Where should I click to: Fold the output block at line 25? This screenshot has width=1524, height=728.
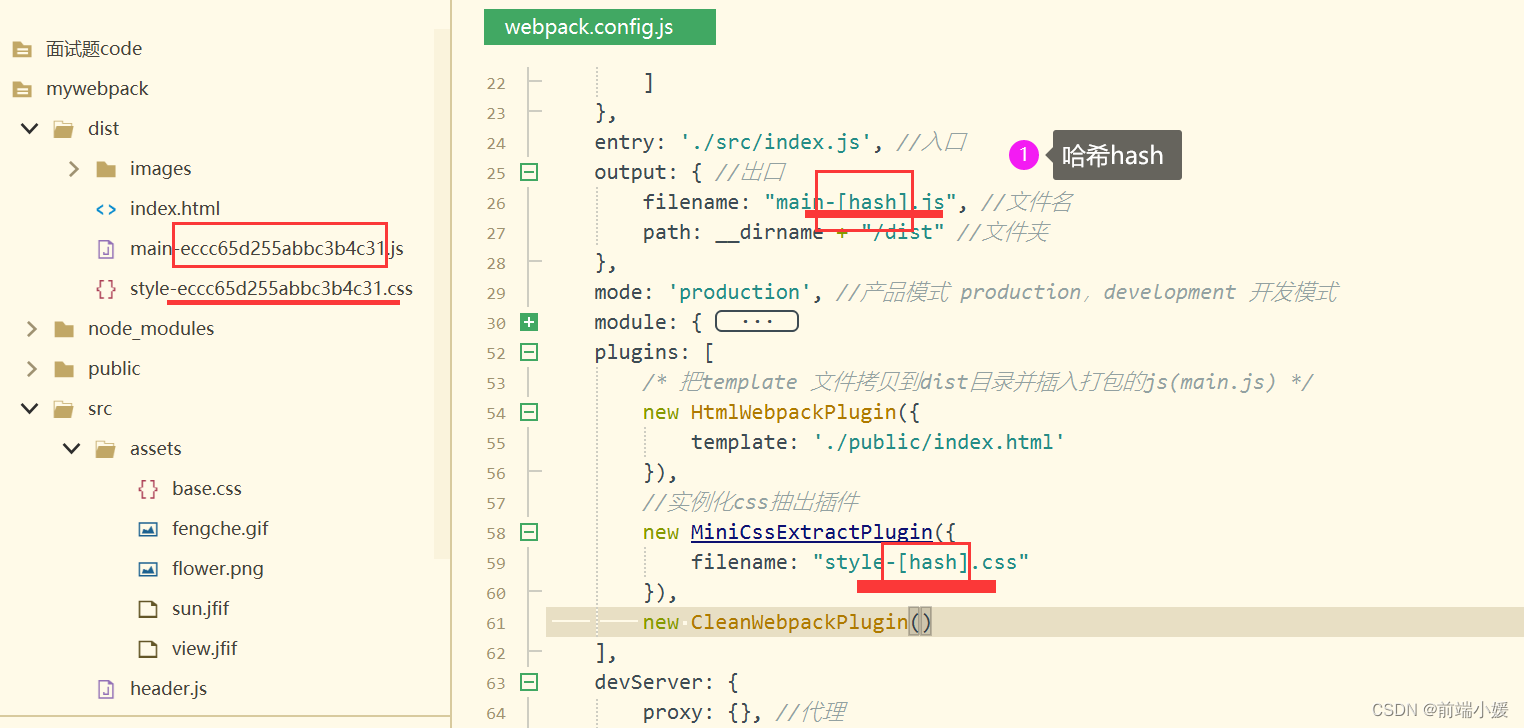tap(529, 172)
